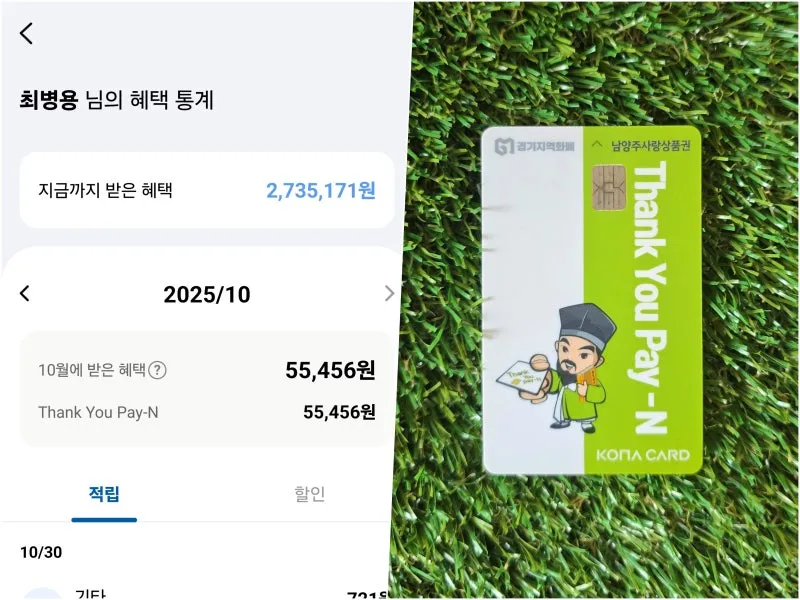Open help icon beside 10월에 받은 혜택
Screen dimensions: 800x600
(x=157, y=370)
